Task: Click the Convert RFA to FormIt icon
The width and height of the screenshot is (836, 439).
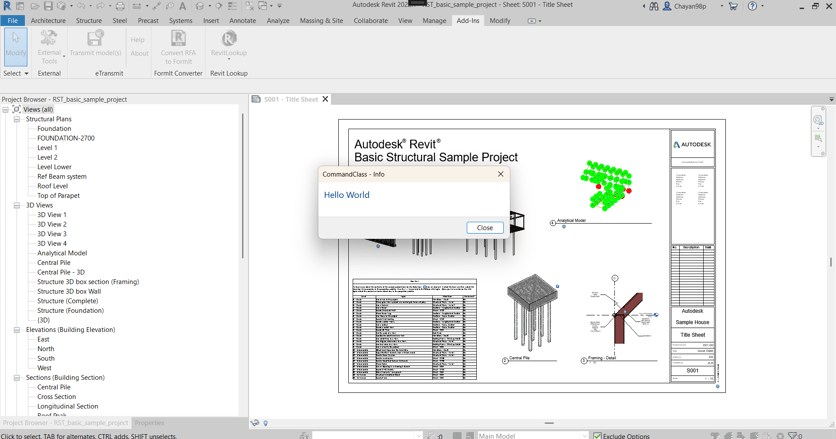Action: pyautogui.click(x=178, y=38)
